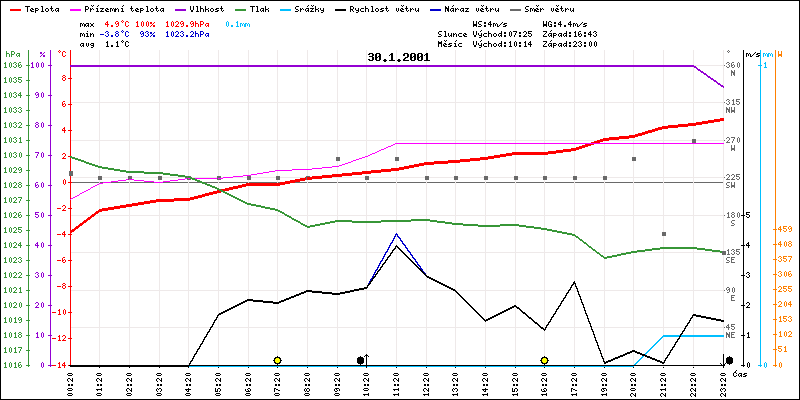
Task: Click the black moonset marker at 23:20
Action: (x=729, y=360)
